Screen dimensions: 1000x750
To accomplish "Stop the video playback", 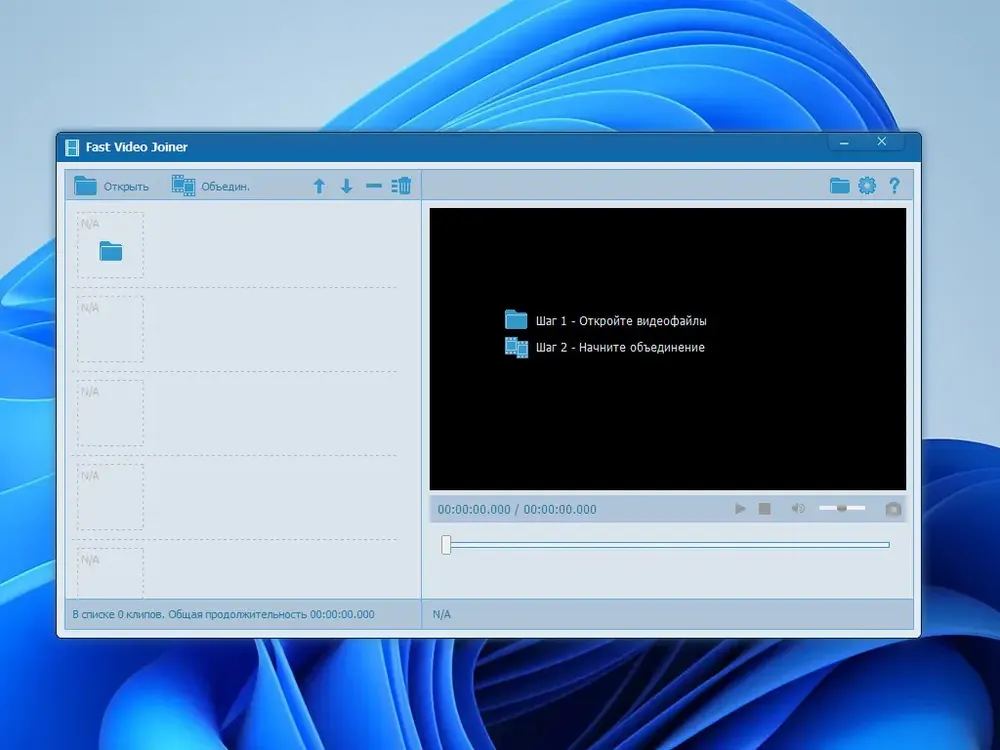I will (x=765, y=509).
